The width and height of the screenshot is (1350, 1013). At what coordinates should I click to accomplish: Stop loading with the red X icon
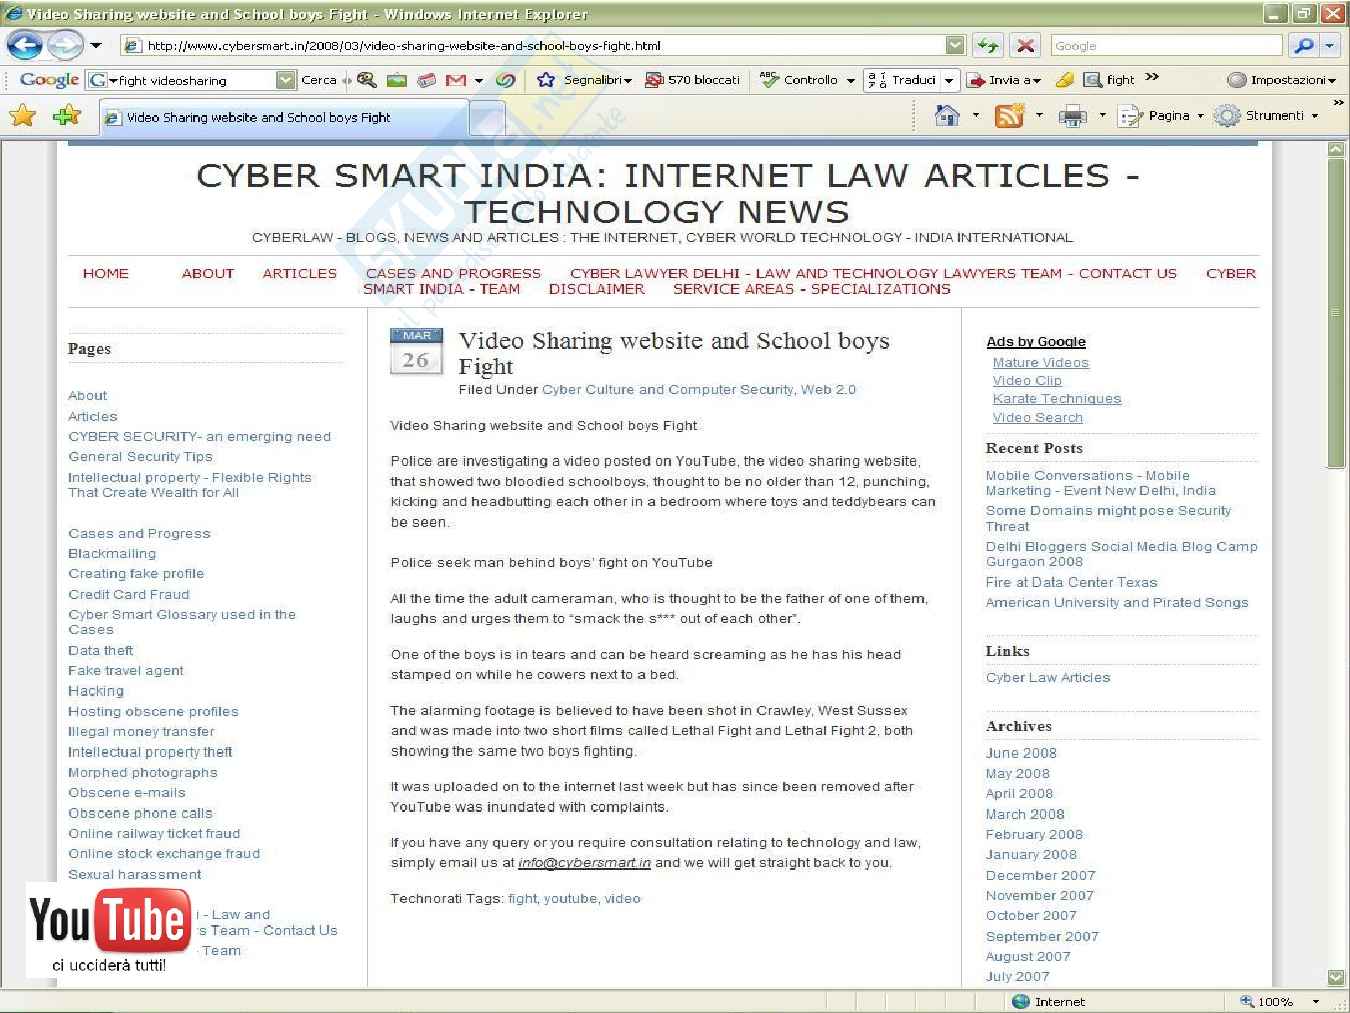[x=1025, y=45]
